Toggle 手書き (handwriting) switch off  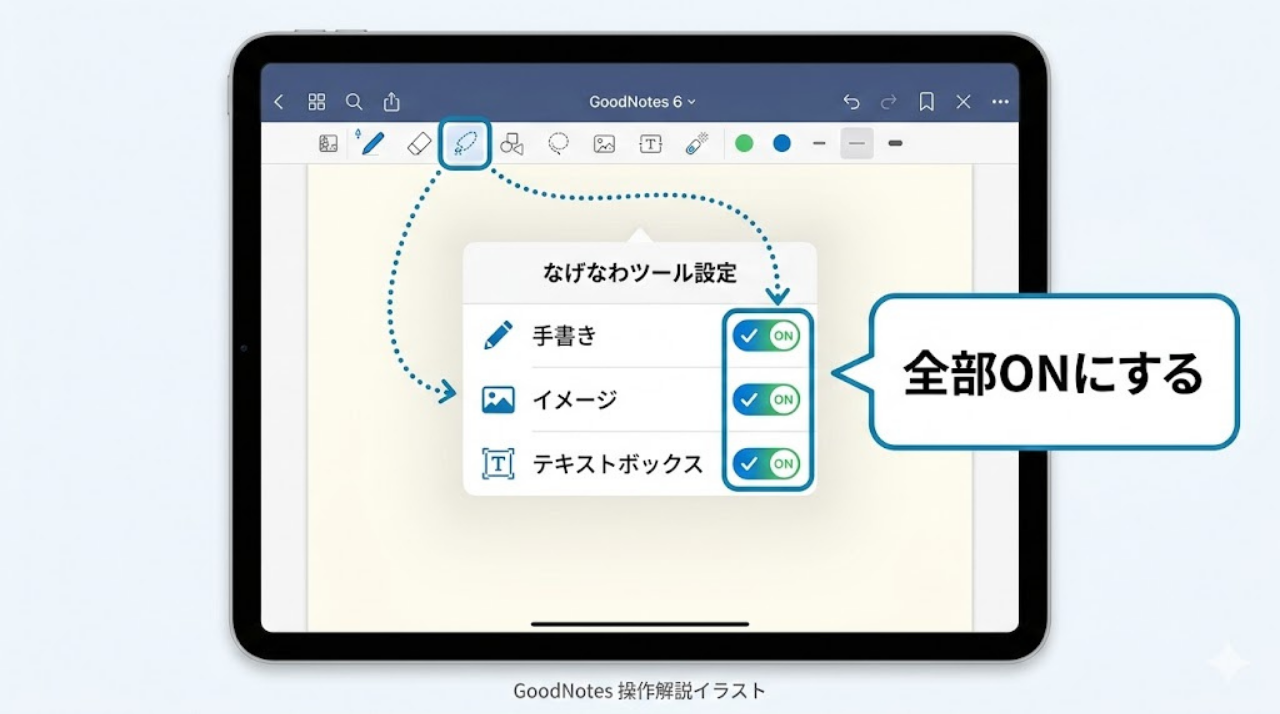tap(767, 336)
